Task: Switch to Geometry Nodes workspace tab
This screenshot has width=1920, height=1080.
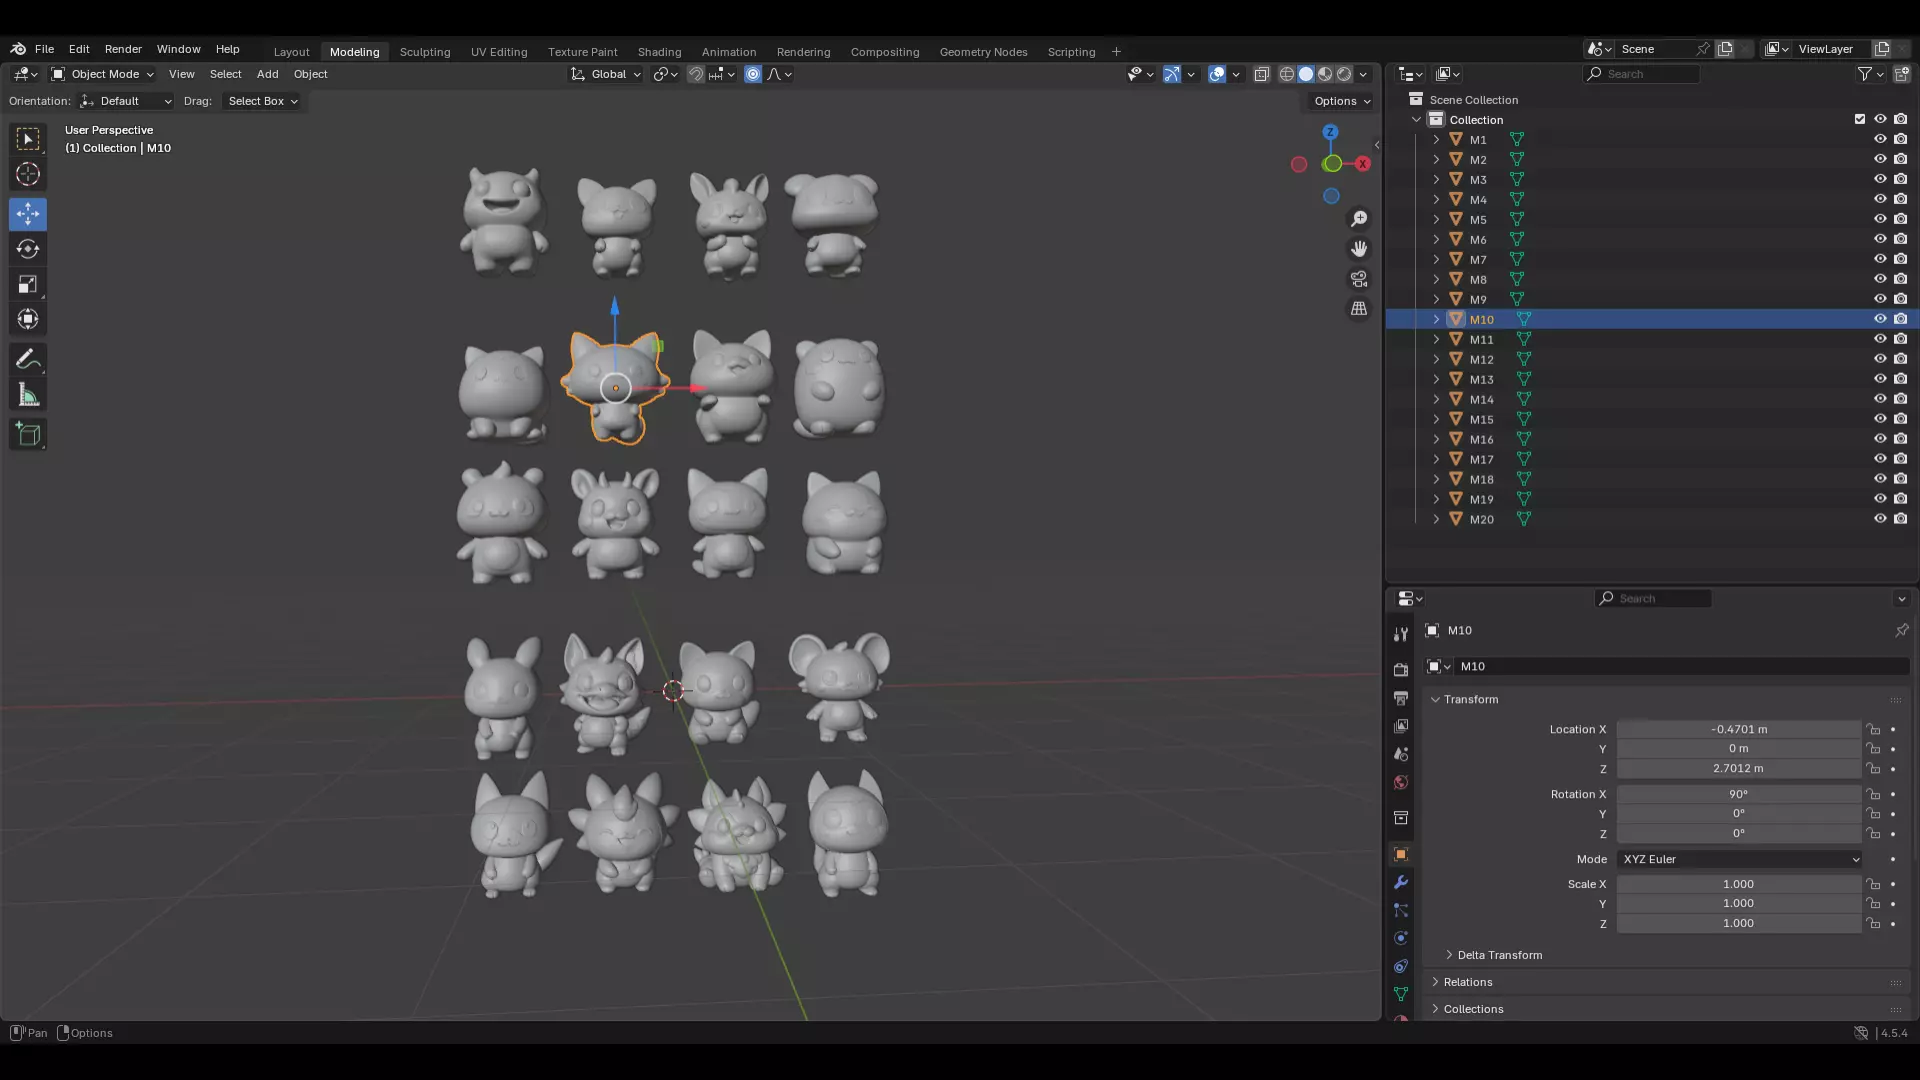Action: [x=983, y=52]
